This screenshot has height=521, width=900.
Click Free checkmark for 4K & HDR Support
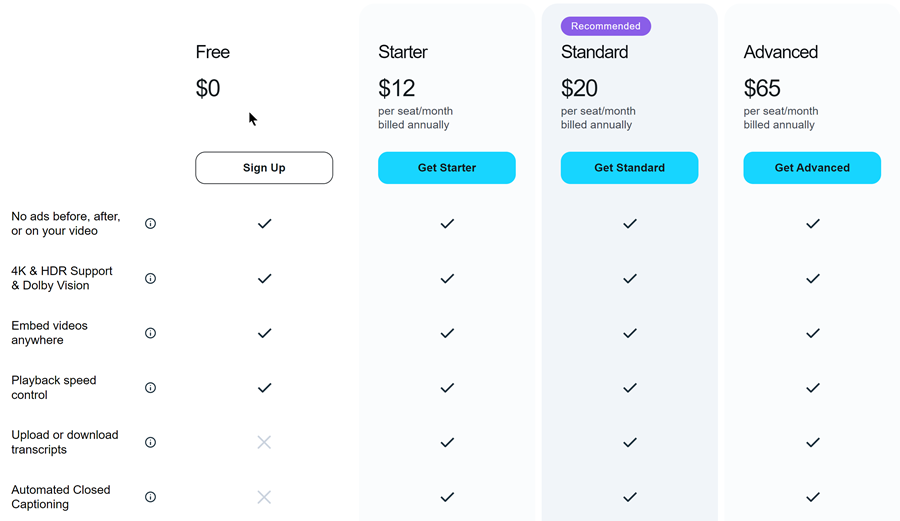264,278
